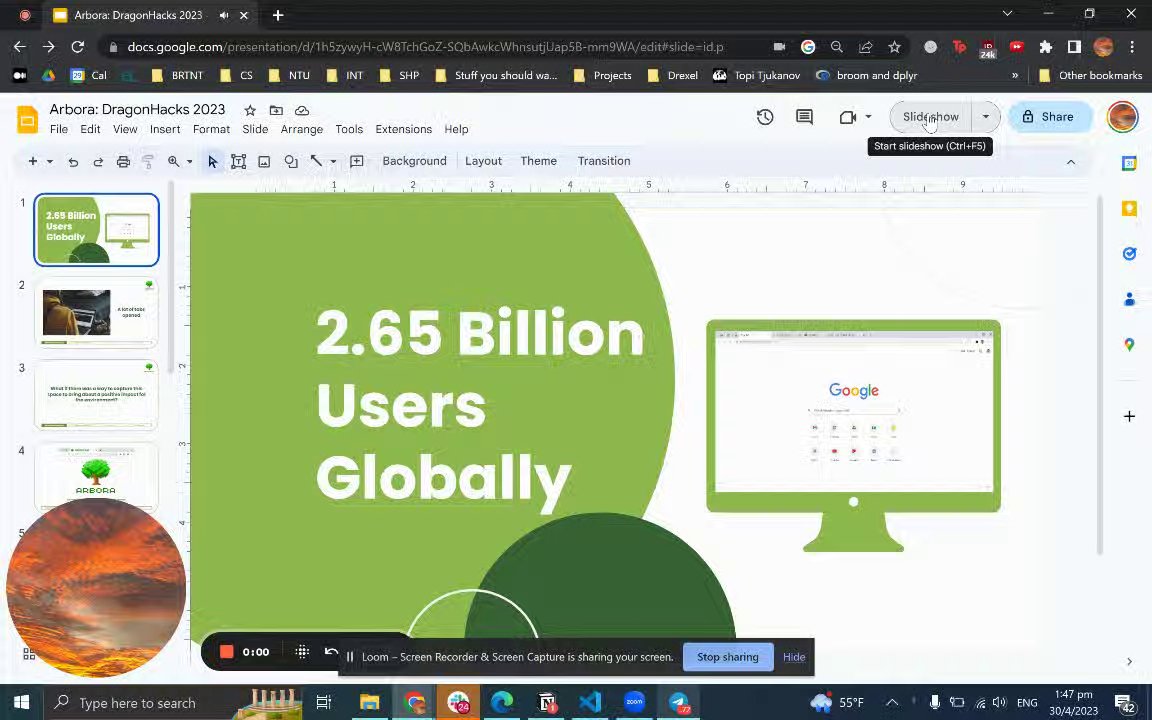Open the Drexel bookmark folder
Screen dimensions: 1152x720
click(674, 75)
